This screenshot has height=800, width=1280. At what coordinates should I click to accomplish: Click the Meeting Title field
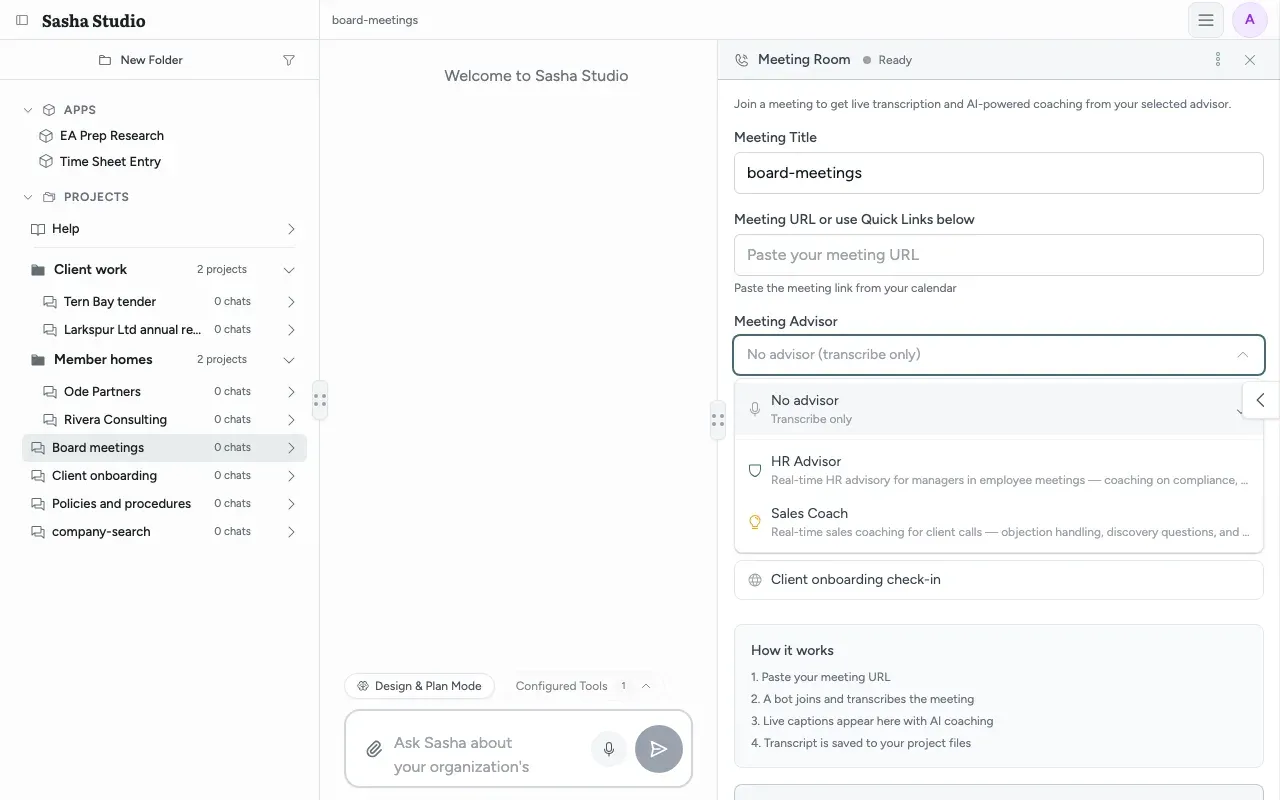999,173
